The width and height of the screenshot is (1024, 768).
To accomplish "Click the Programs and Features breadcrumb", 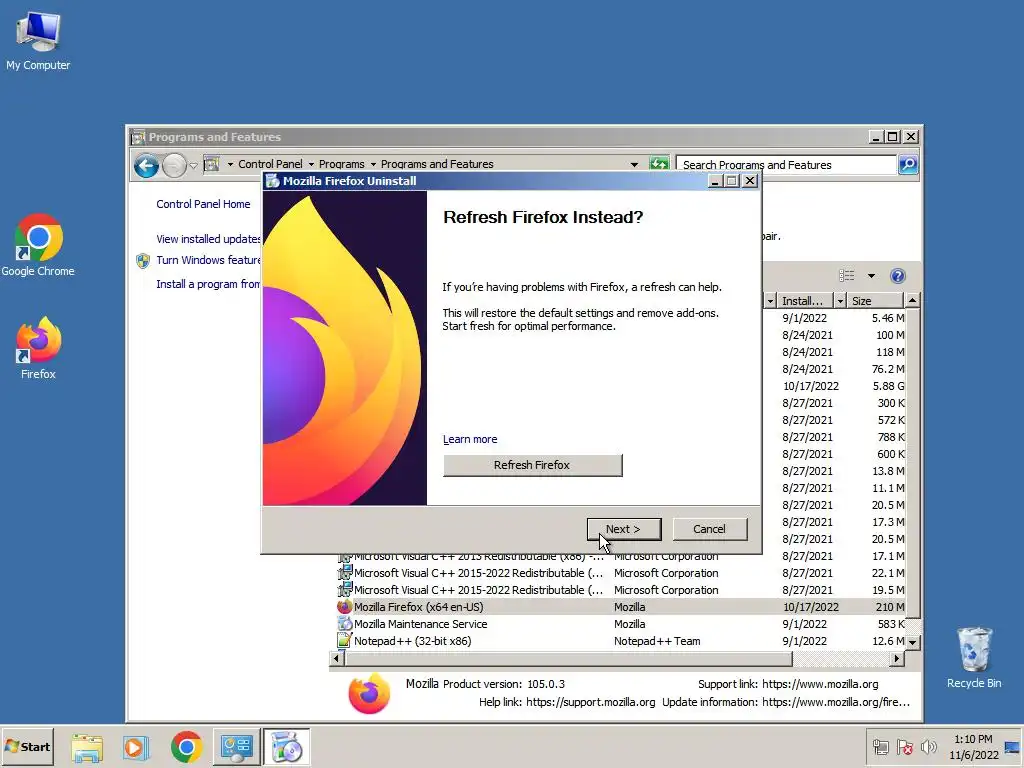I will [x=437, y=164].
